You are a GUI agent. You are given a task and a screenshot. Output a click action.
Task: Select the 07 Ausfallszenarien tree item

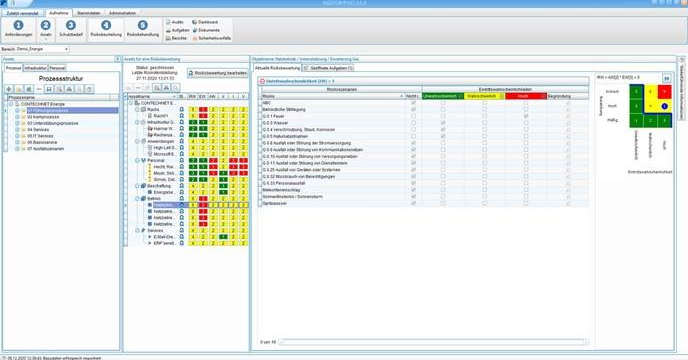click(x=46, y=149)
